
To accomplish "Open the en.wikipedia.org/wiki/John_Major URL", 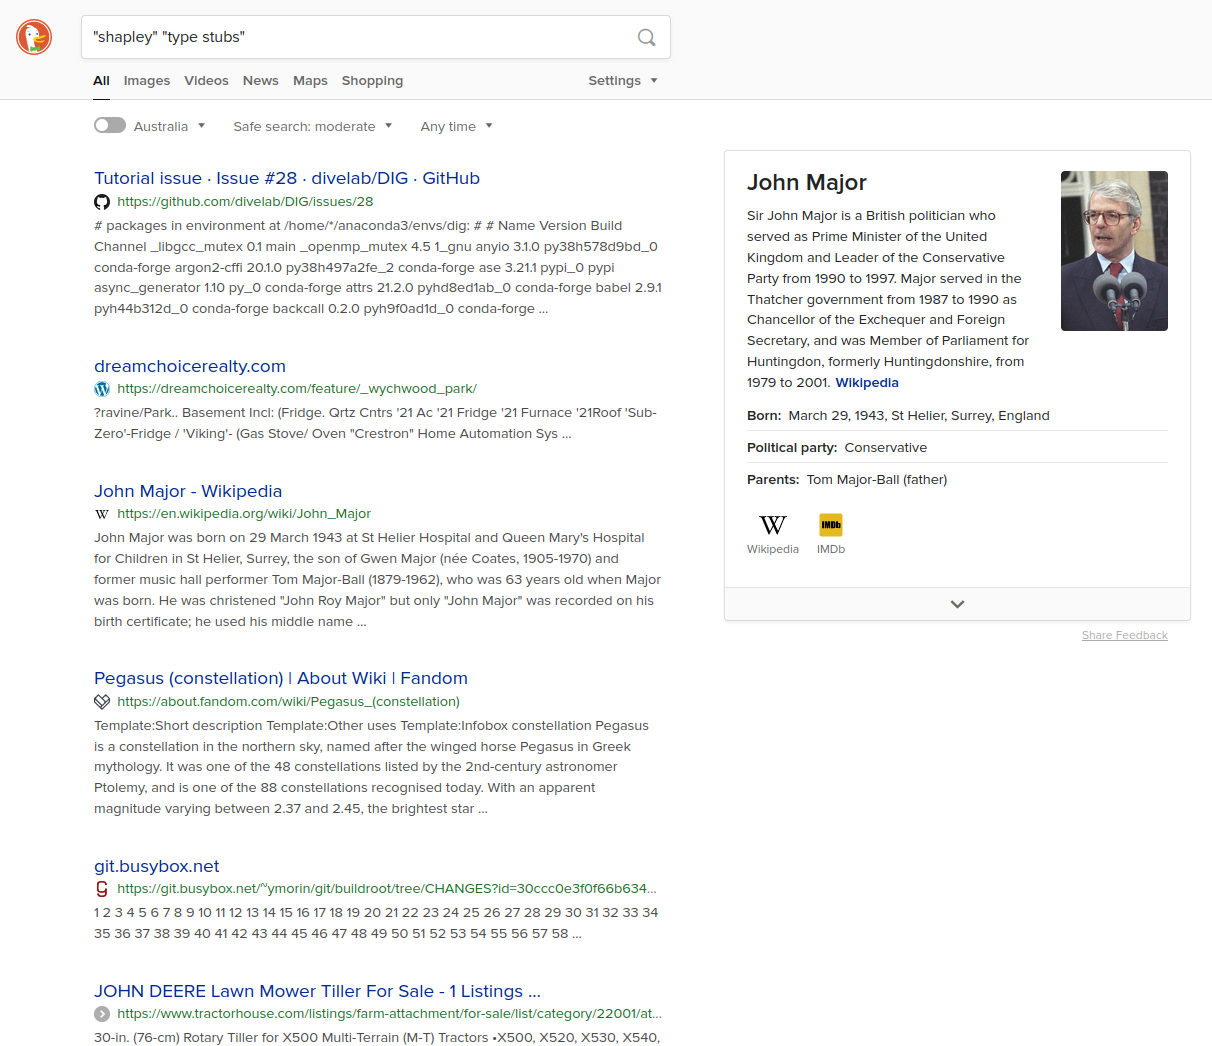I will [x=244, y=514].
